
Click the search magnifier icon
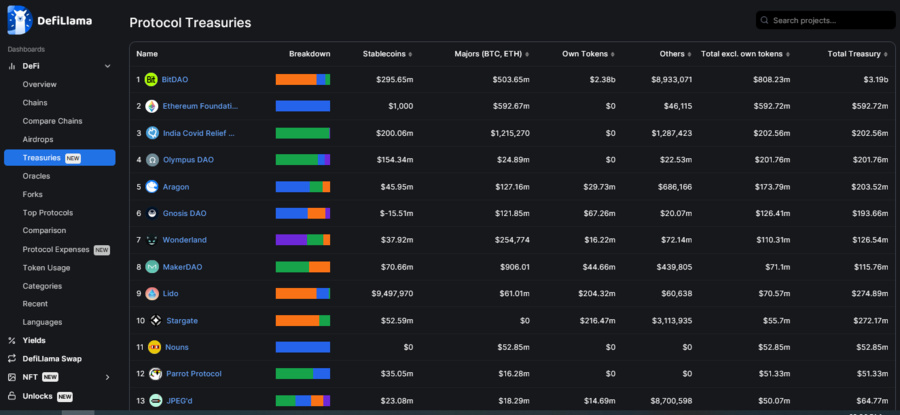coord(764,21)
